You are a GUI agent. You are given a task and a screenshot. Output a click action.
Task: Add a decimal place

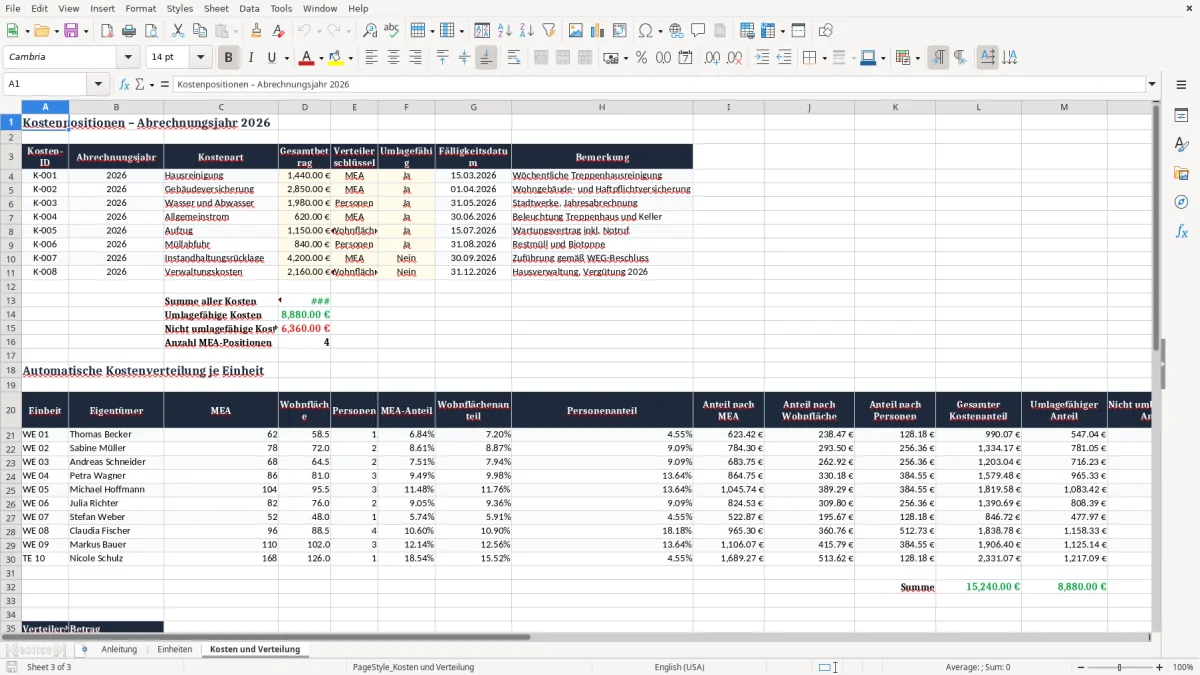tap(710, 58)
